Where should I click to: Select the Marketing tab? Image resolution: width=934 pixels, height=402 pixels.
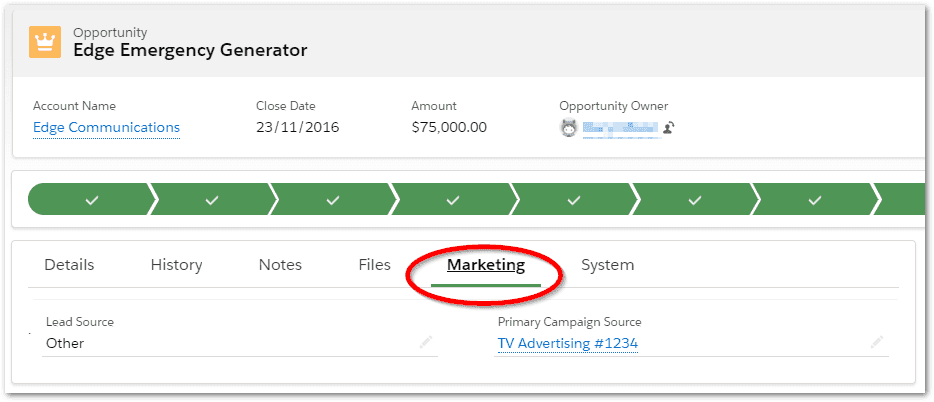[485, 265]
